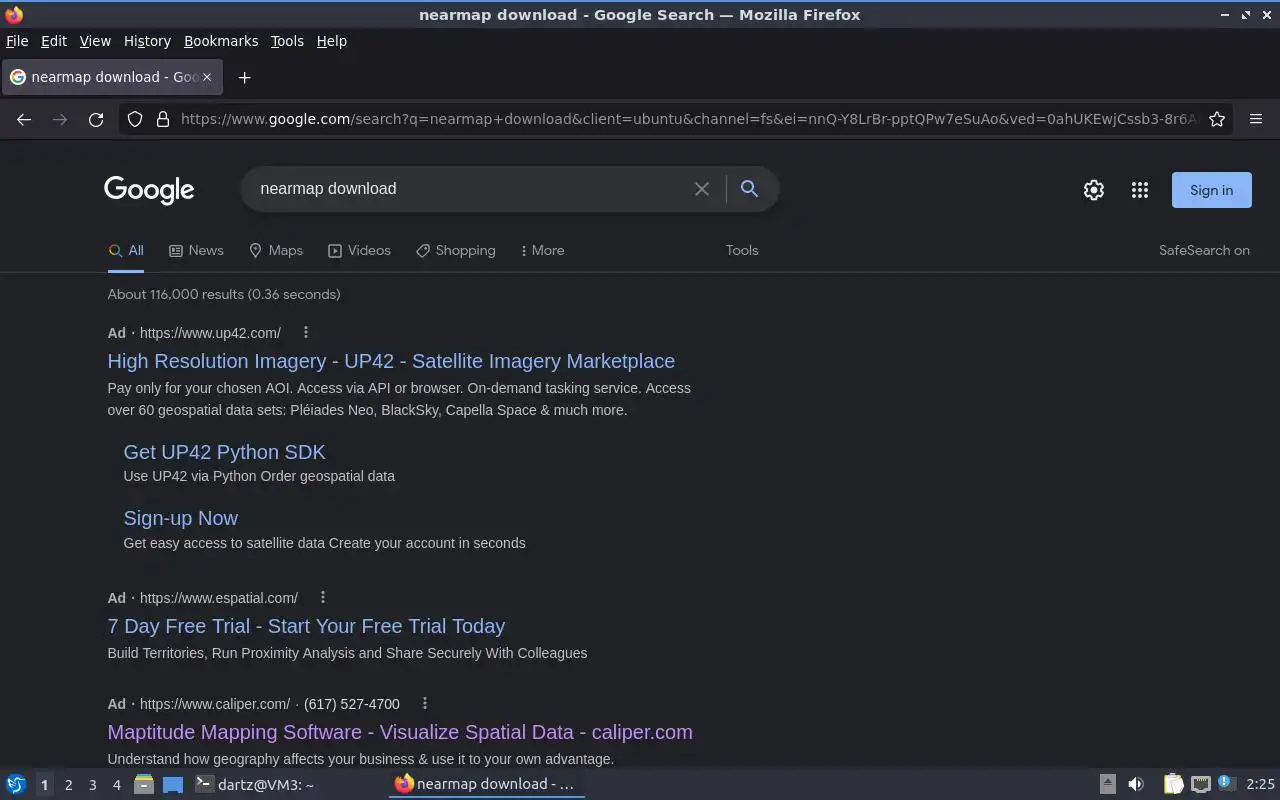The height and width of the screenshot is (800, 1280).
Task: Open the search Tools options
Action: pos(742,250)
